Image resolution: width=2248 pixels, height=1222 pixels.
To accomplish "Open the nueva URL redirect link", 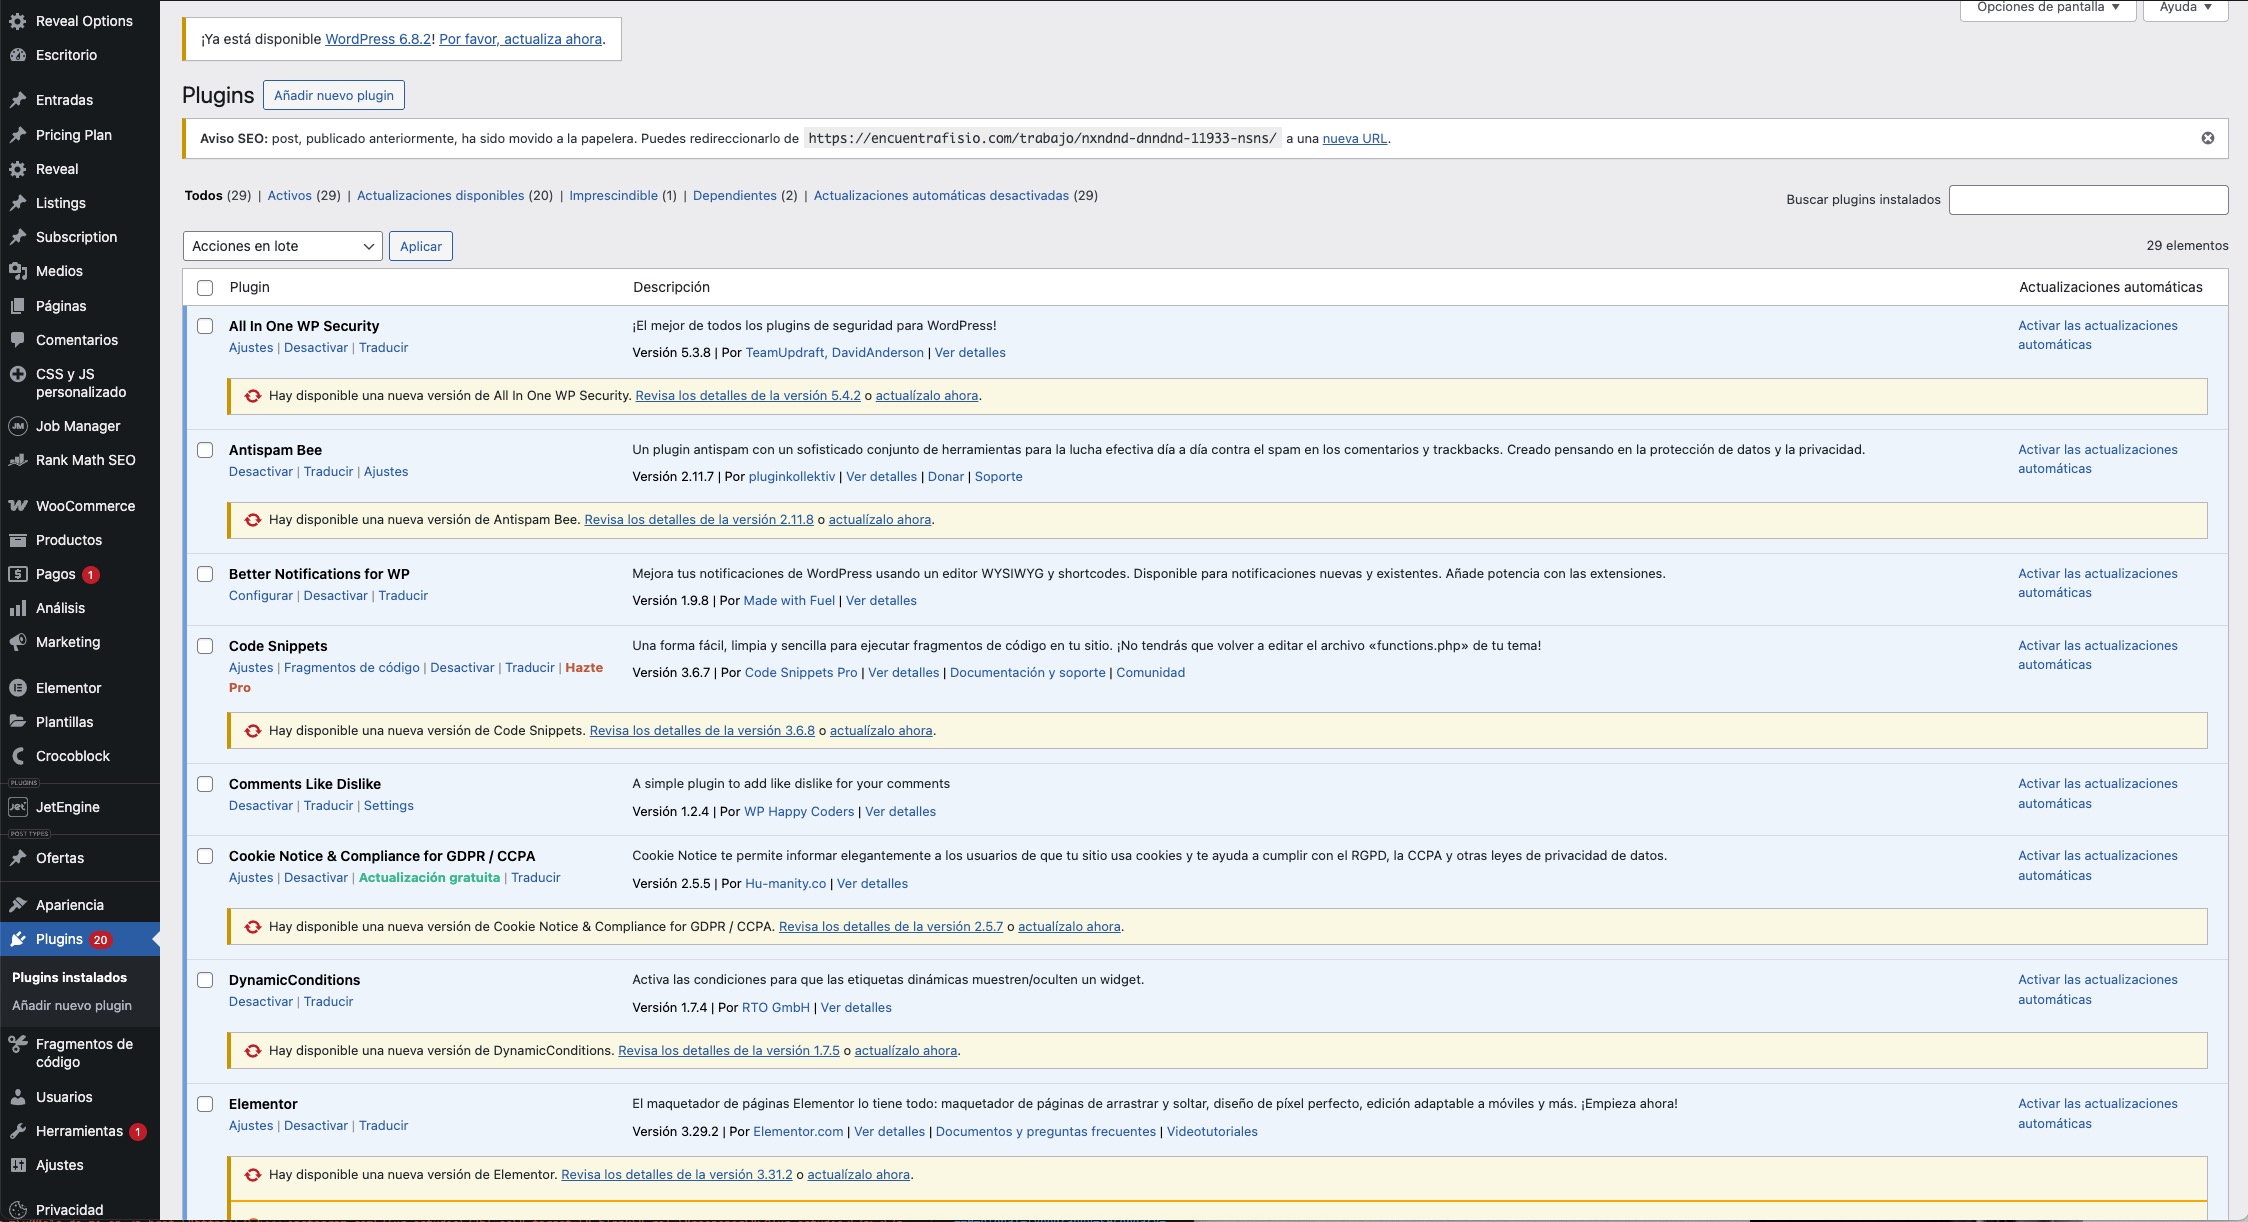I will click(1354, 139).
